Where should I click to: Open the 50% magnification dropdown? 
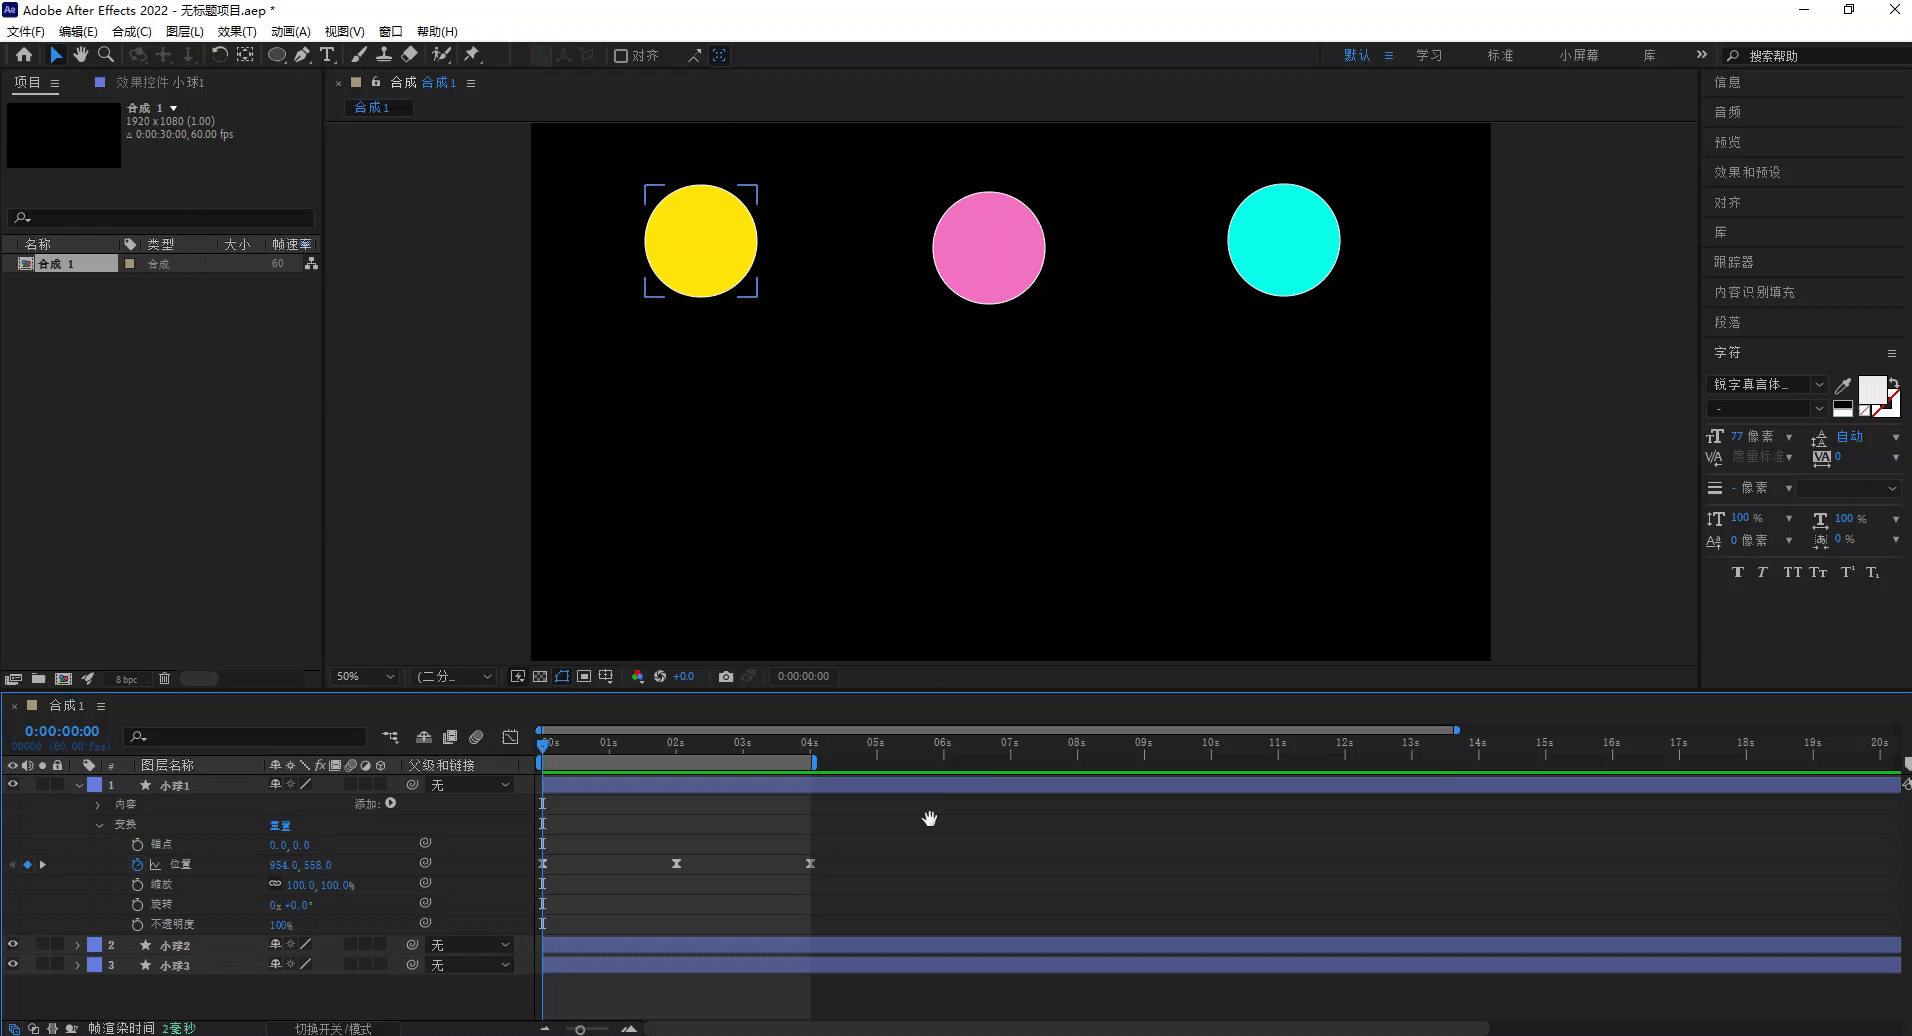365,677
